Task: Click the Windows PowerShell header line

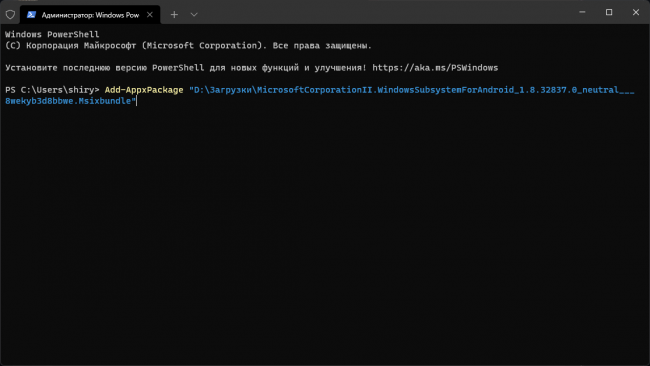Action: pyautogui.click(x=52, y=34)
